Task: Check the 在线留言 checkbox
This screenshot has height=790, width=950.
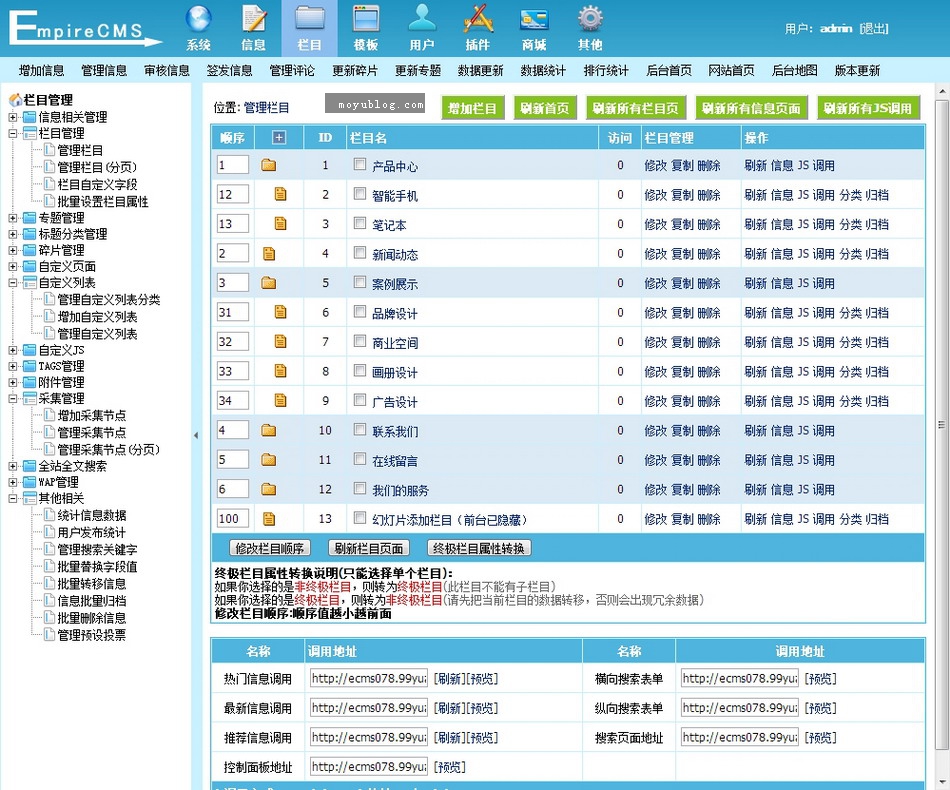Action: (x=360, y=459)
